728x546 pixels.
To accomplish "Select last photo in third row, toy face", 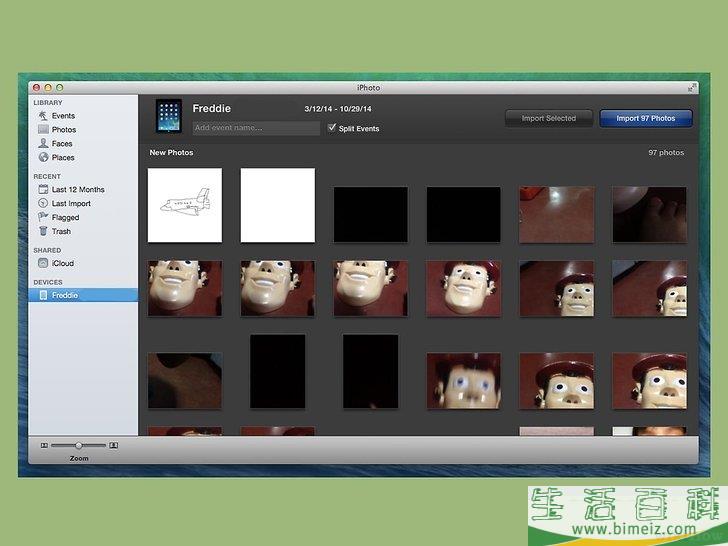I will [x=650, y=381].
